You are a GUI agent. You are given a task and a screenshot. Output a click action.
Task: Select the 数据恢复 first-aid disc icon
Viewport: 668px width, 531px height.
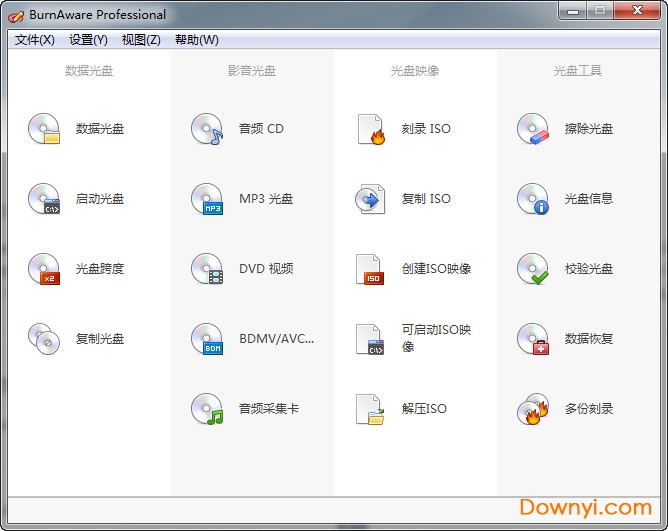[533, 339]
